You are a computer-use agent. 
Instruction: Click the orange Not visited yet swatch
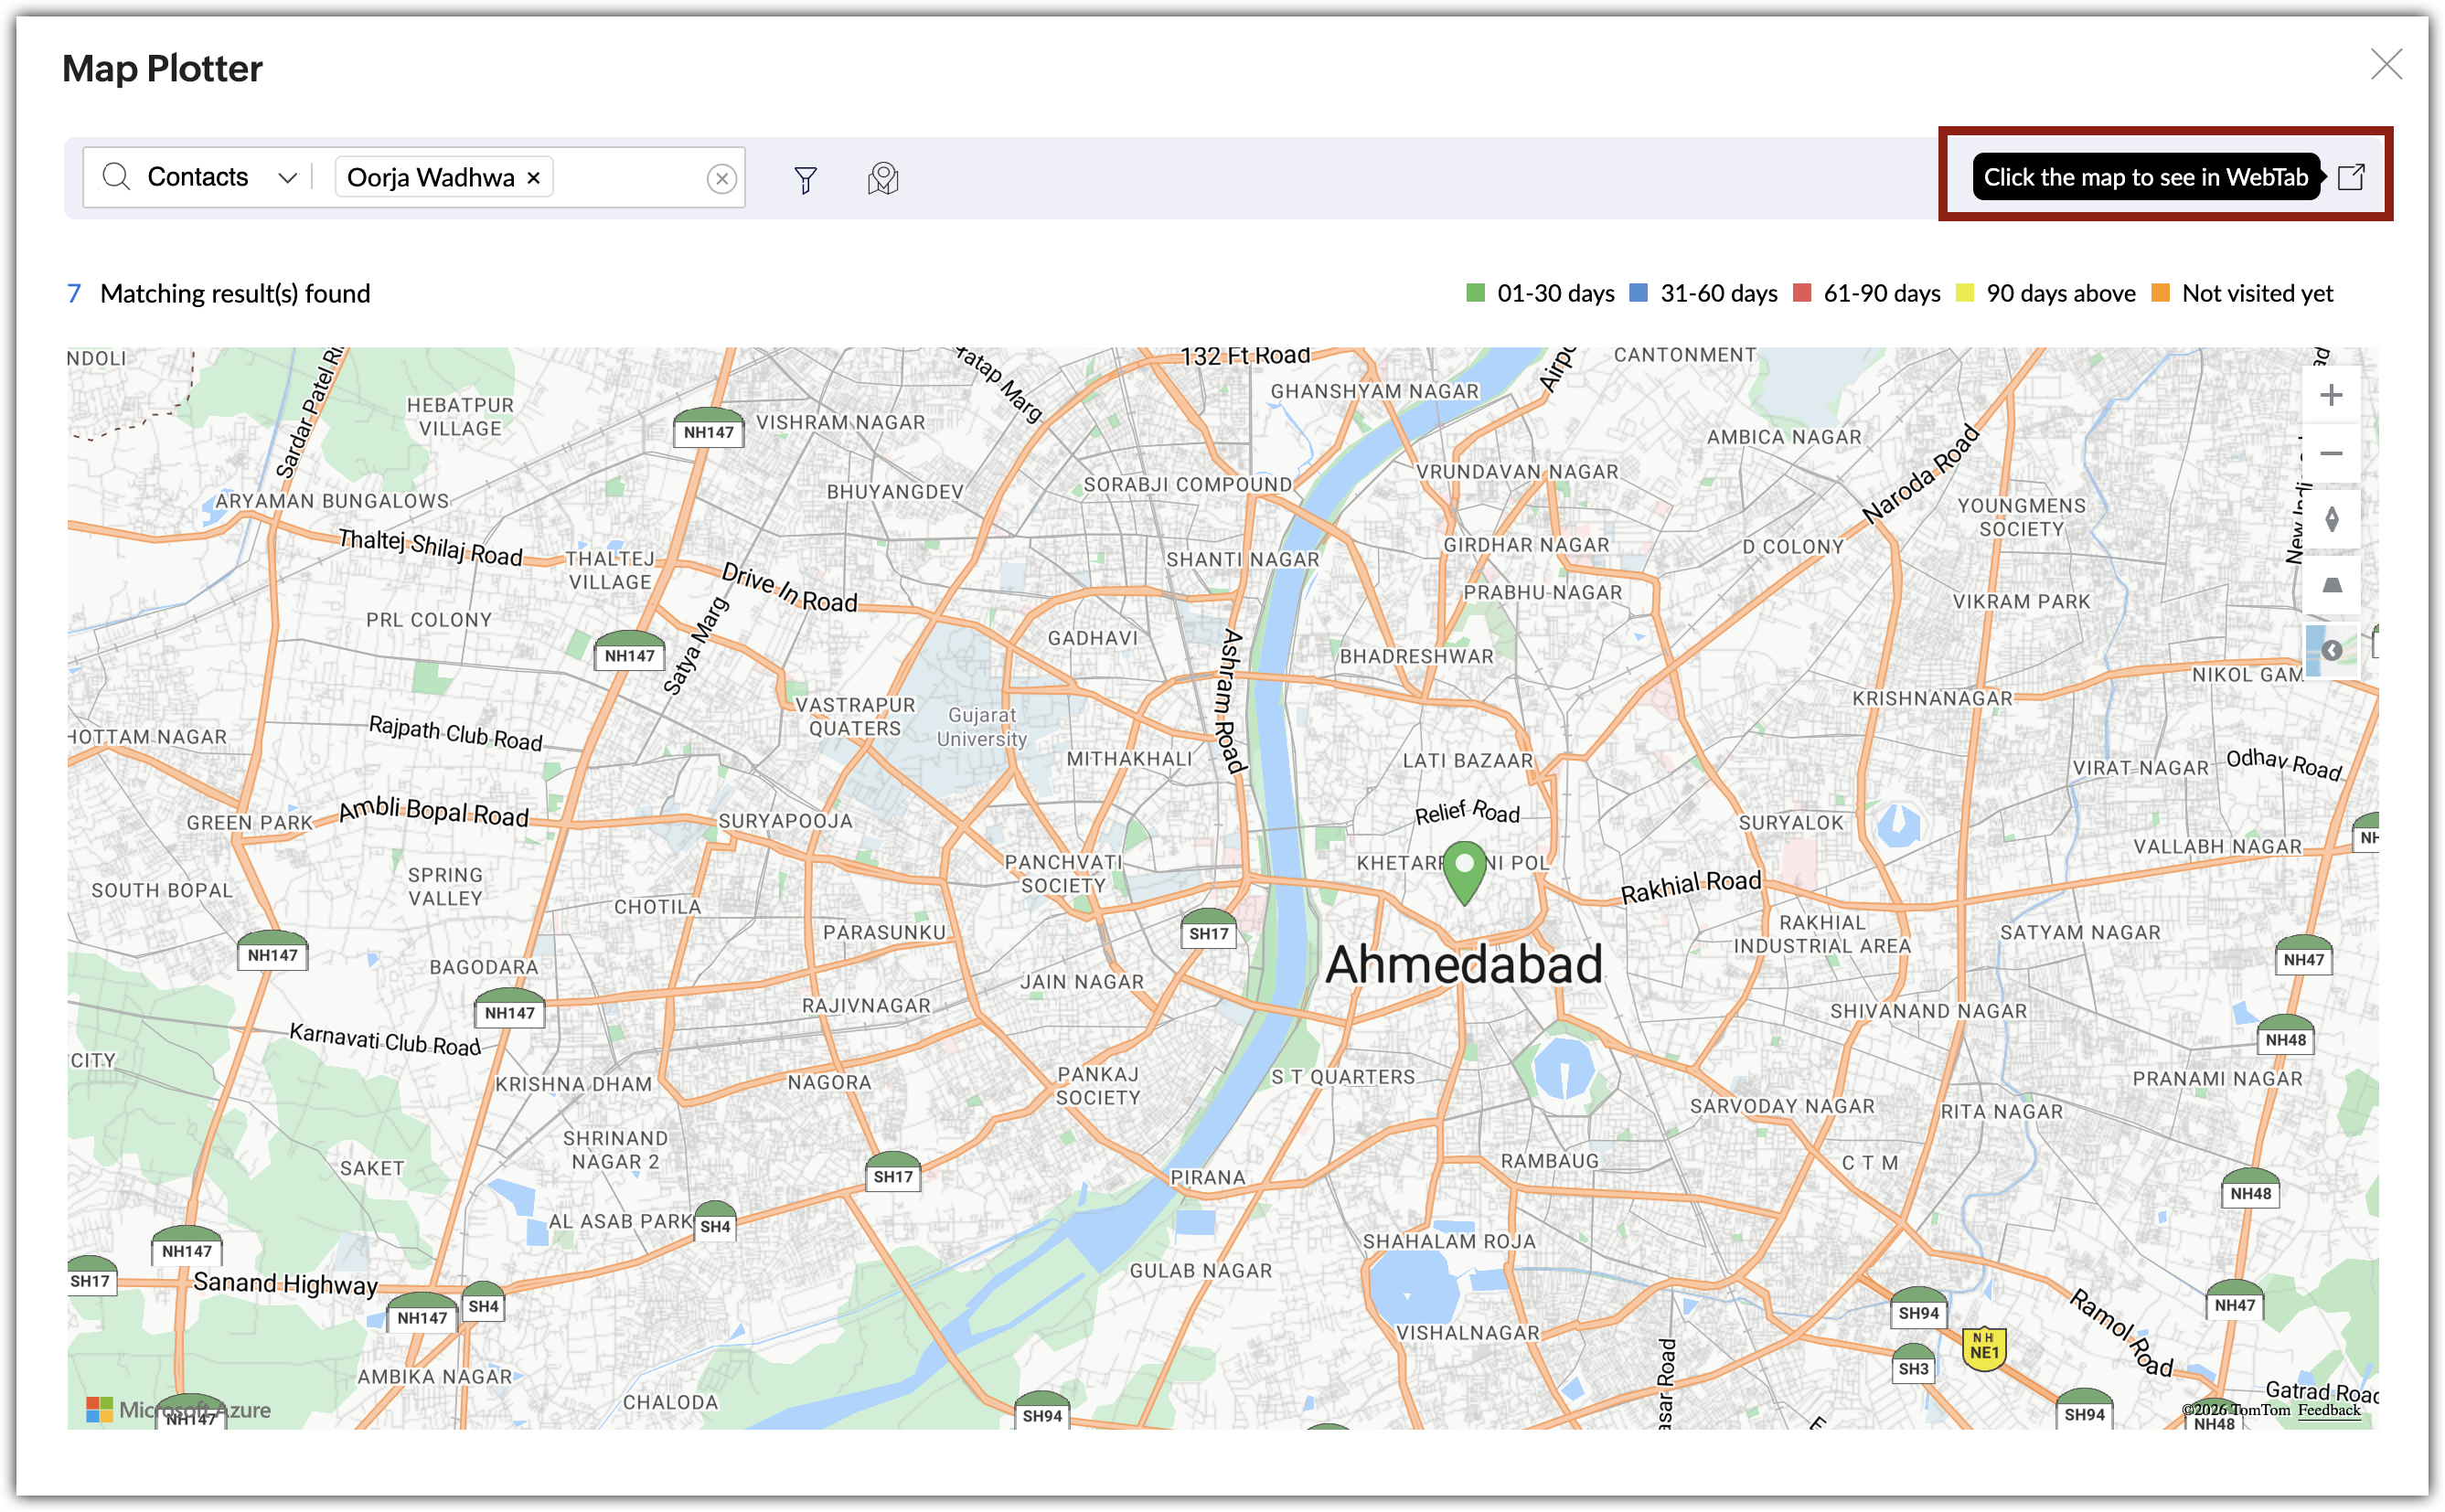[2160, 293]
